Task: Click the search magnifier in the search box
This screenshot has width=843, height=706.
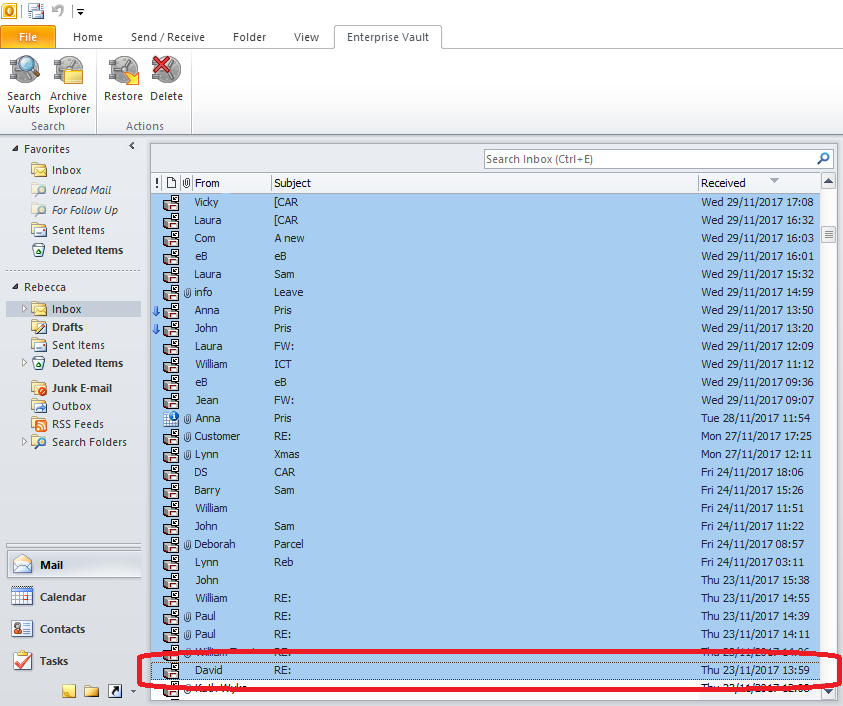Action: coord(822,158)
